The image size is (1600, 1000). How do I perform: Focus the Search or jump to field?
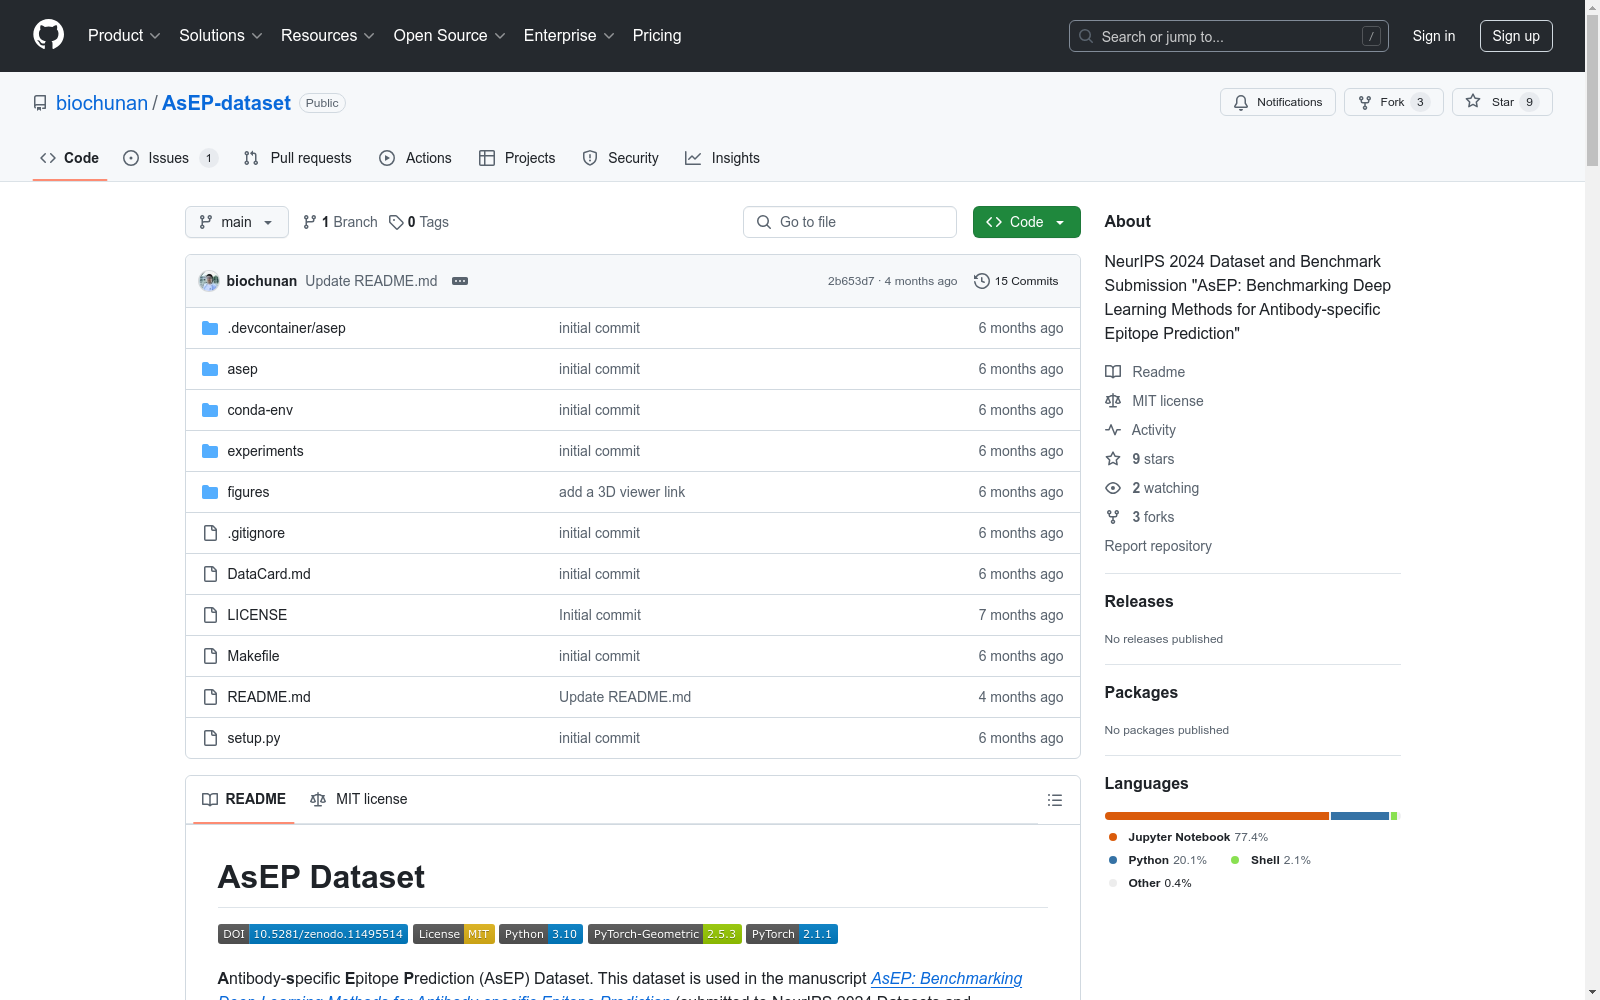point(1228,36)
